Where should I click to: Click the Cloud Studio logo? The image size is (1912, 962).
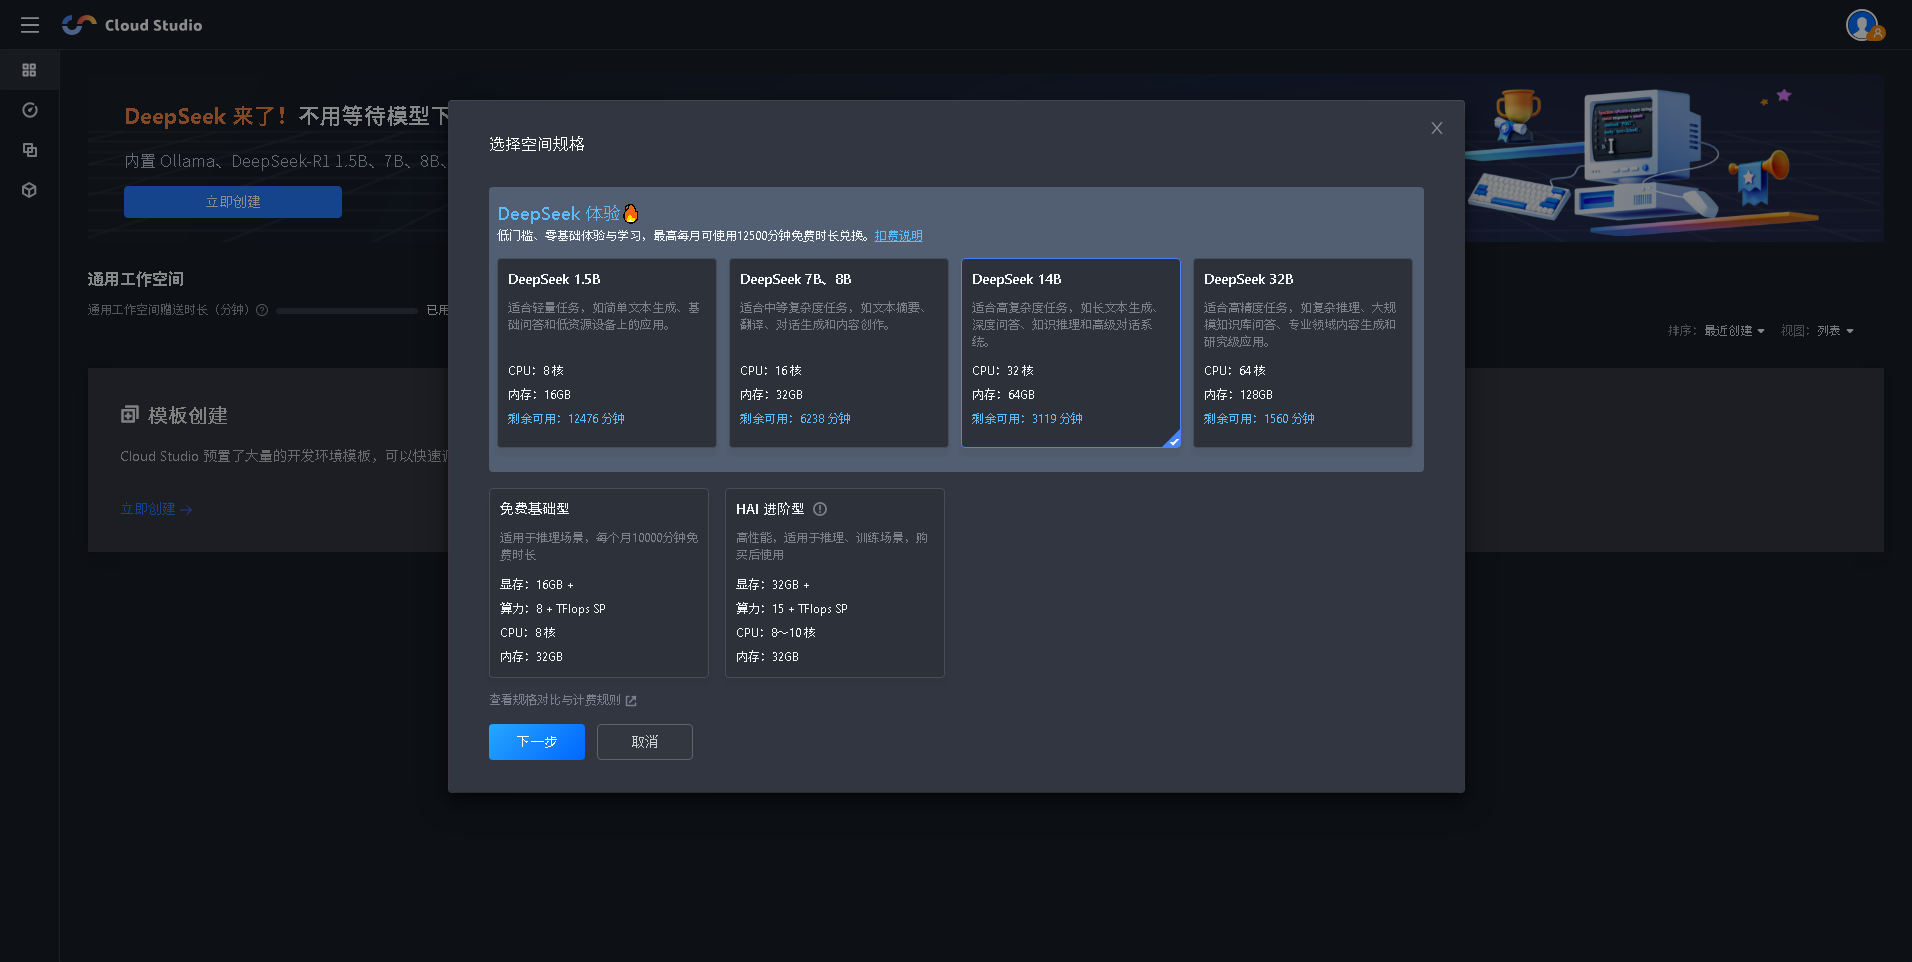click(131, 25)
